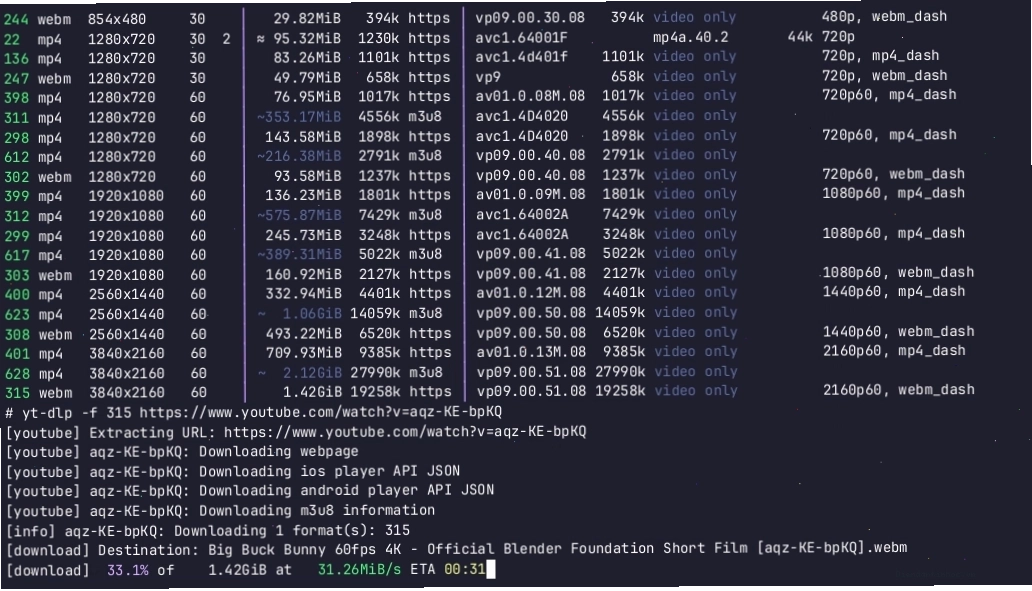
Task: Click the 33.1% download progress value
Action: click(x=128, y=570)
